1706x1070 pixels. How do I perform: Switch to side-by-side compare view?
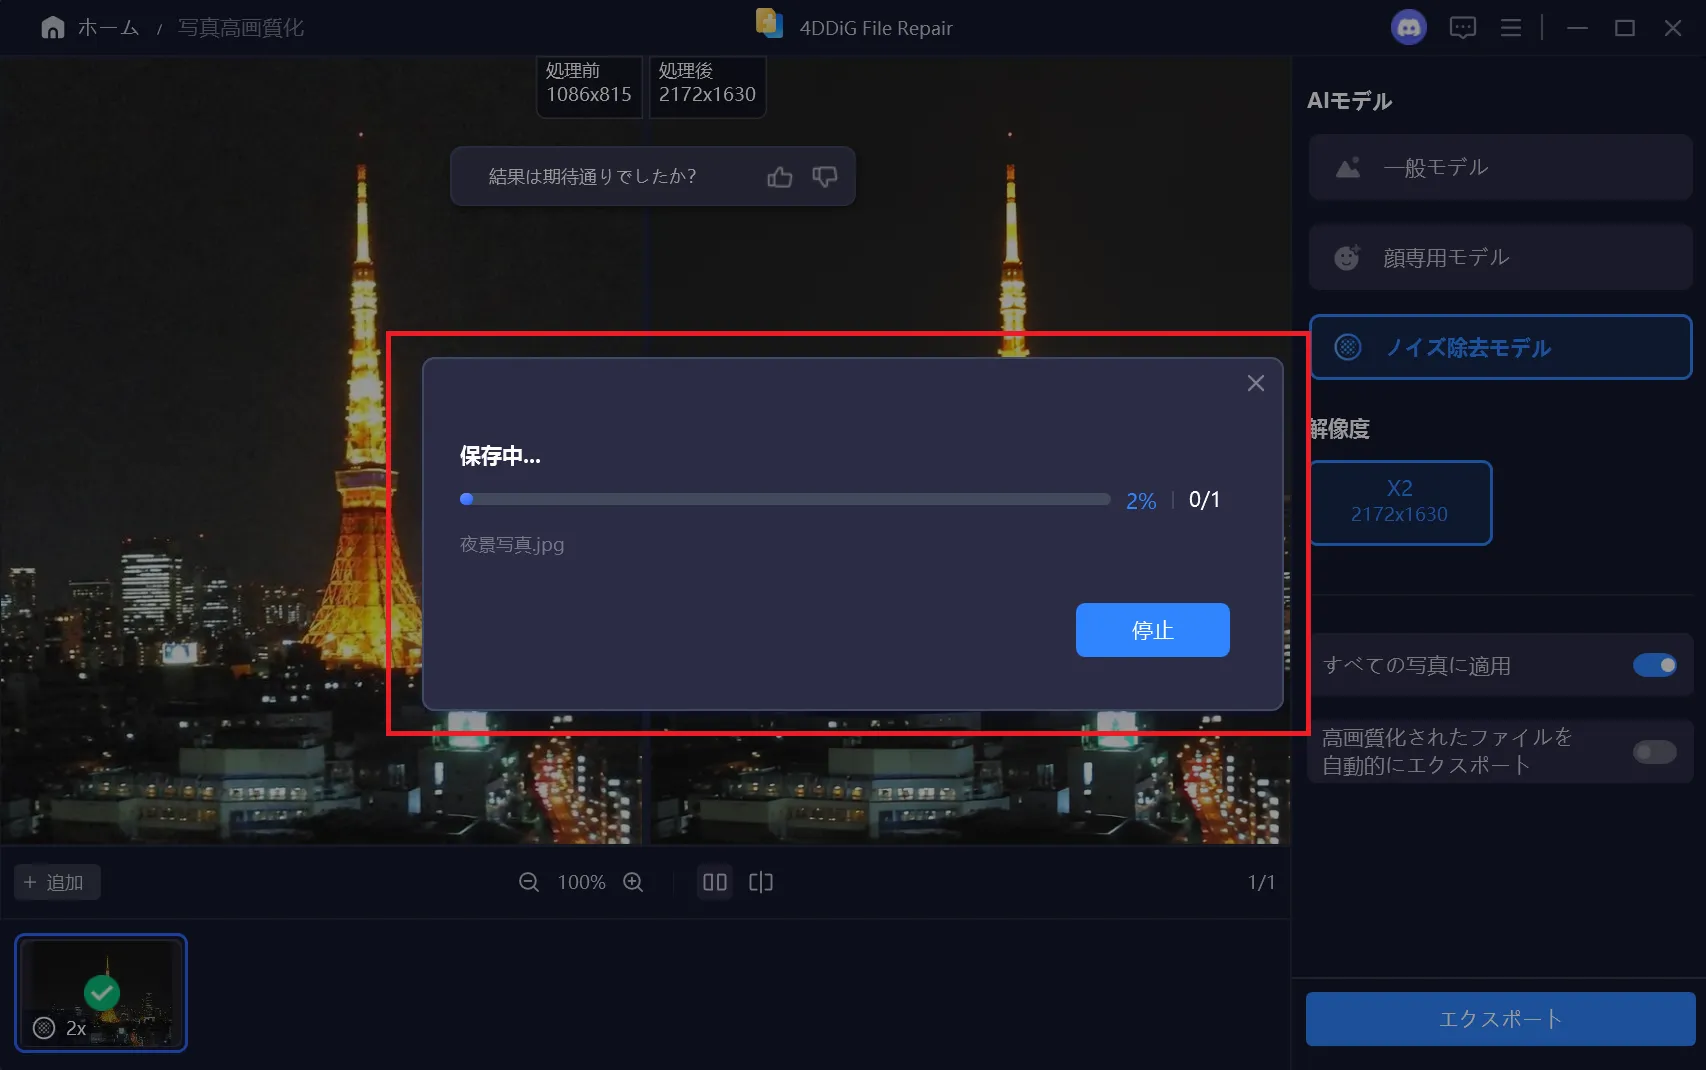click(714, 882)
